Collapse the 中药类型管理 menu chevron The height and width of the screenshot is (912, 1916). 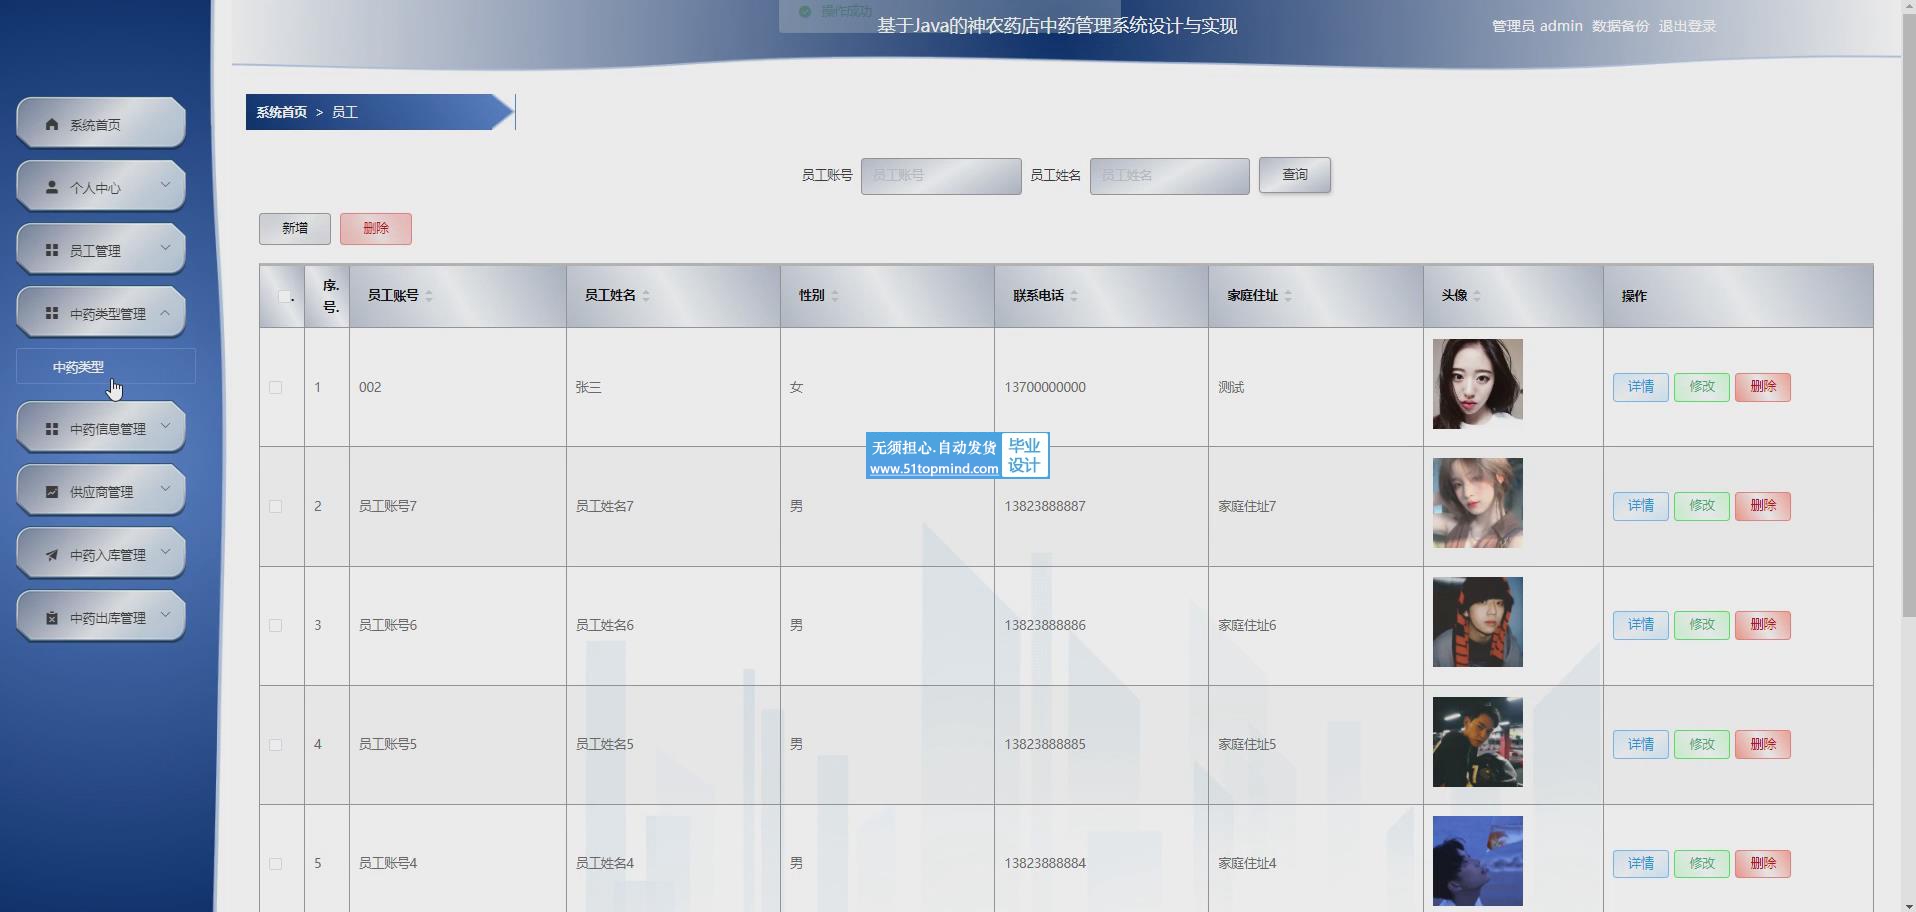tap(166, 312)
